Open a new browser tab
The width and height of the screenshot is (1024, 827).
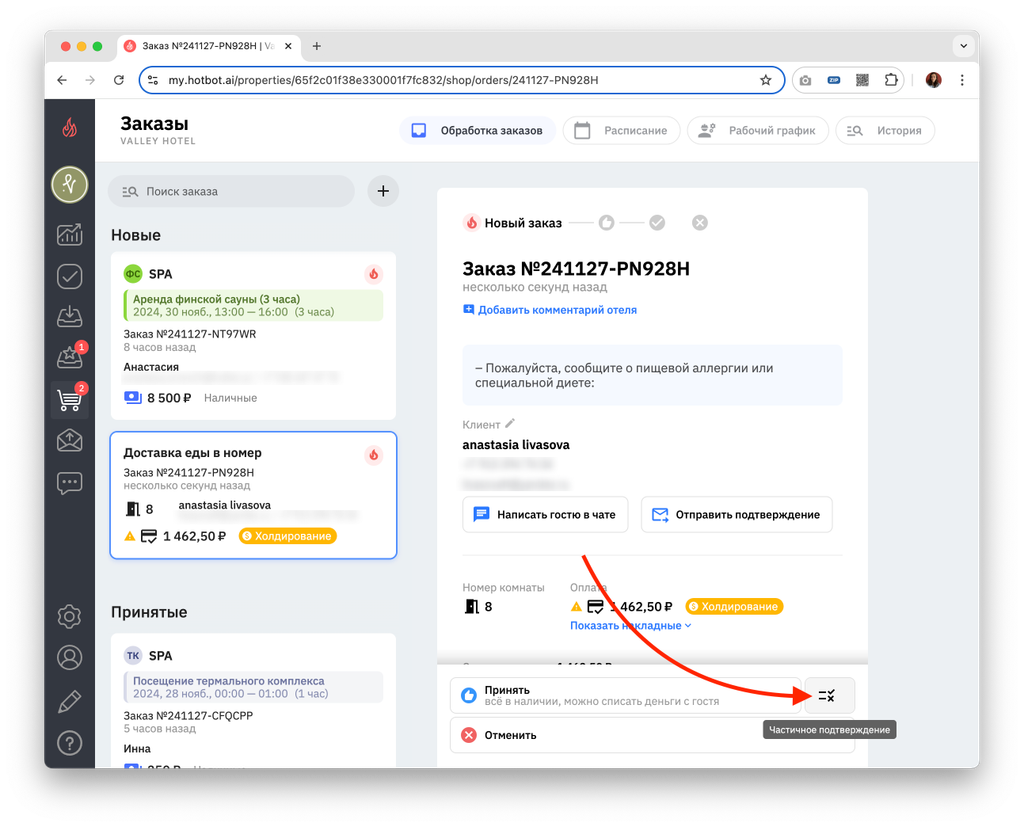click(x=317, y=46)
